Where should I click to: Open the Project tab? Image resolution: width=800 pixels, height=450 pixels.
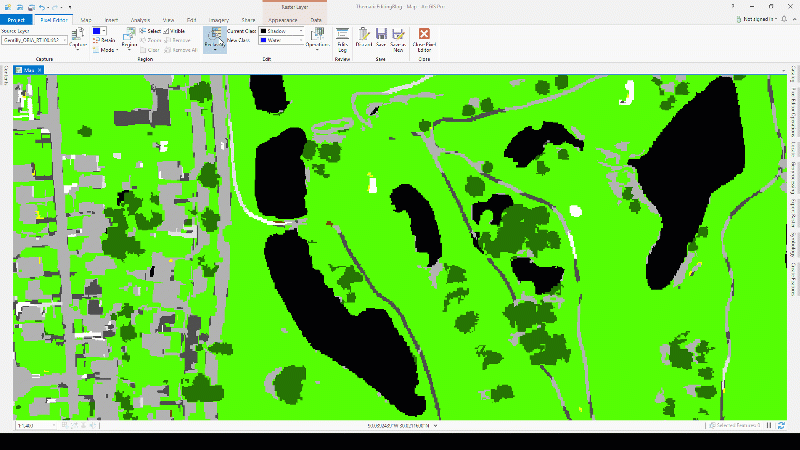point(16,20)
